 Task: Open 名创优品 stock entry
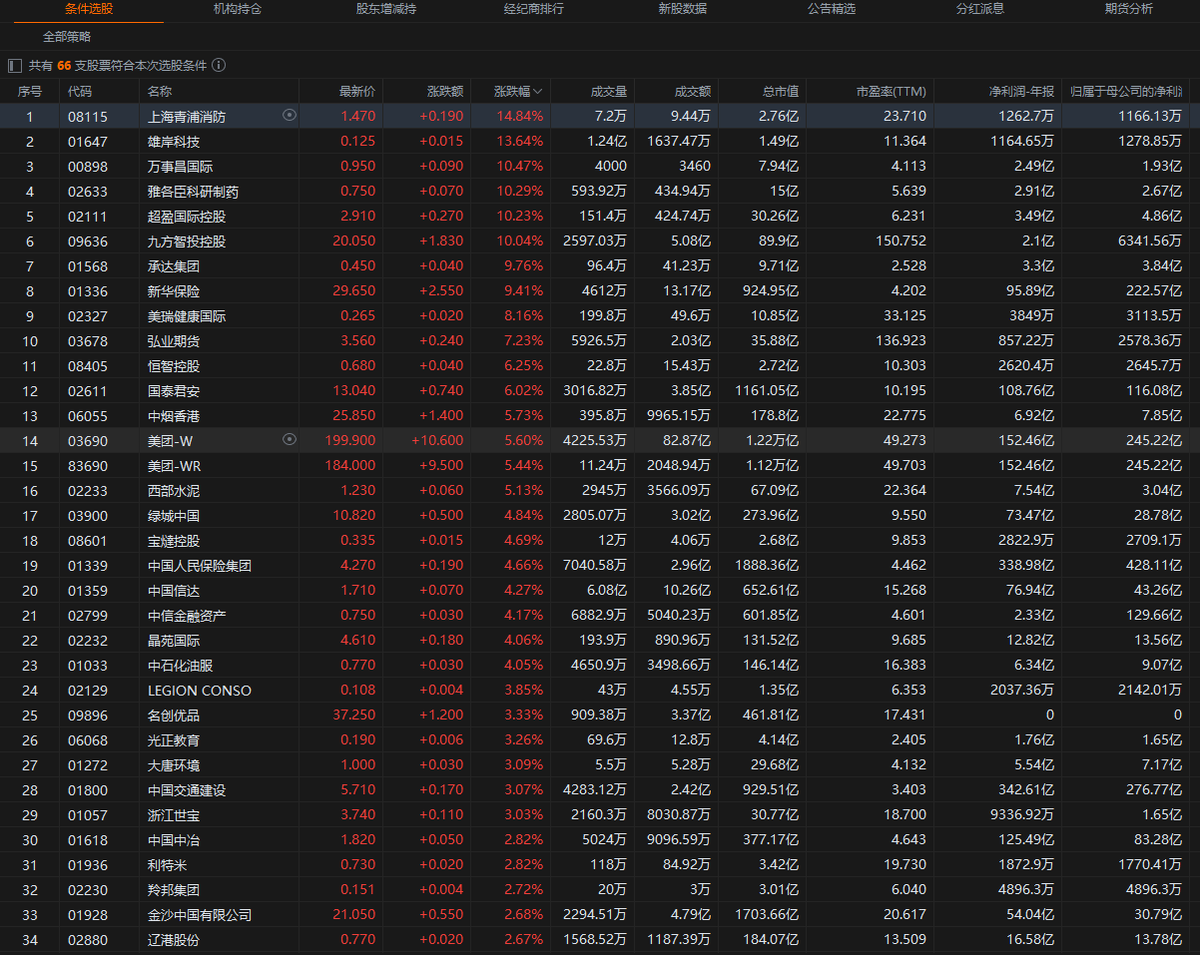[173, 715]
